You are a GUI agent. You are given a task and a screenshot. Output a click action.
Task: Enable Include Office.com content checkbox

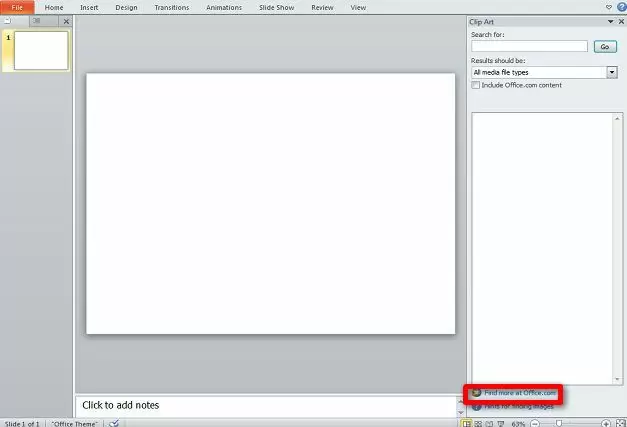(x=476, y=85)
